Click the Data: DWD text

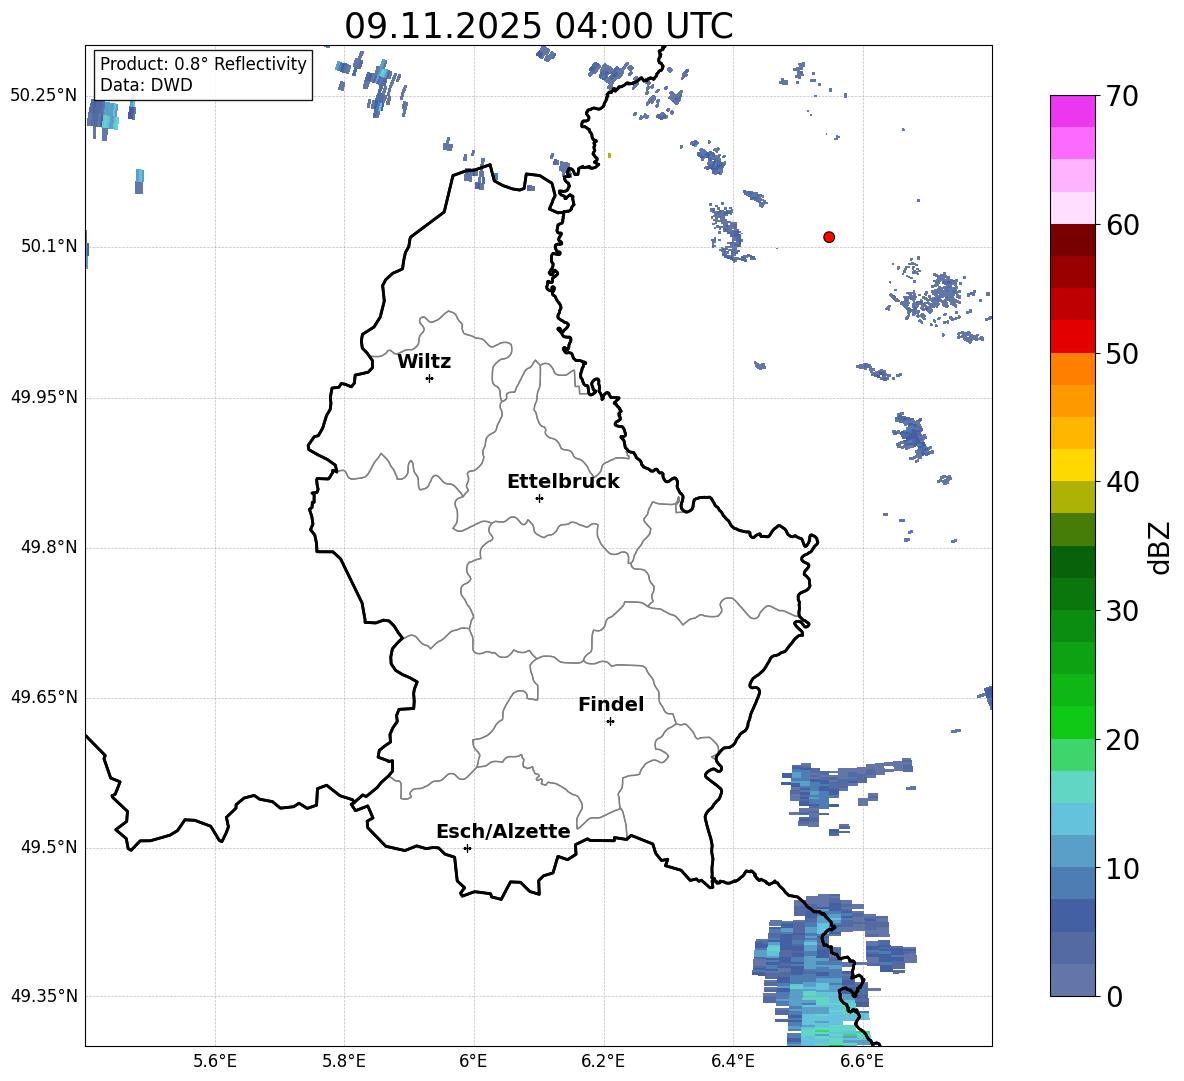pos(146,85)
